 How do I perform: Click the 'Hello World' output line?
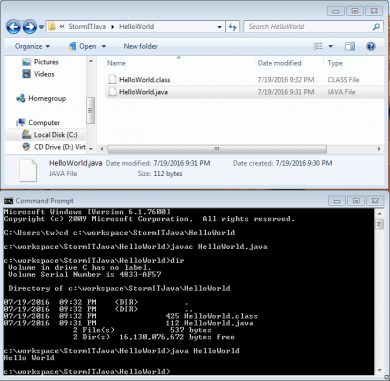29,358
